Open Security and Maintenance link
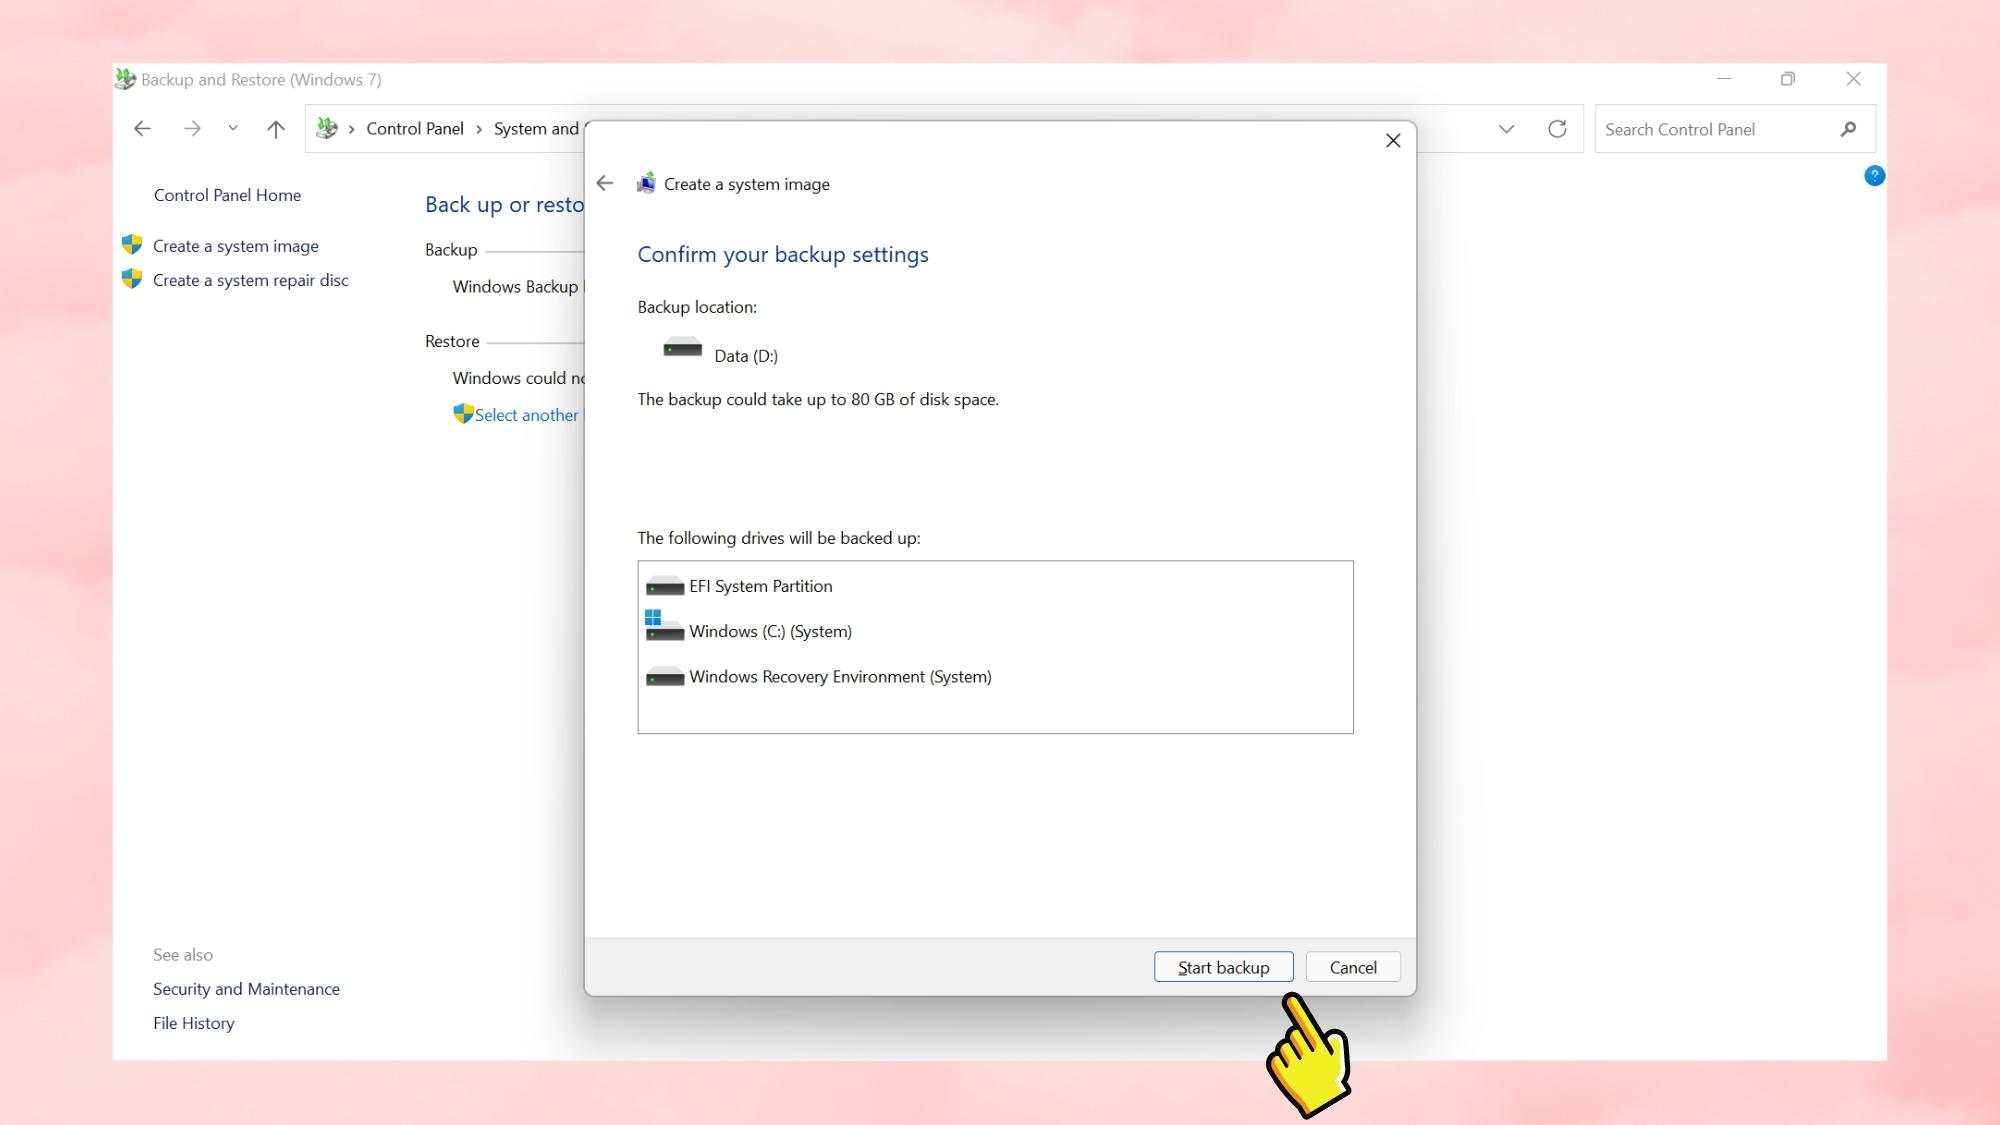 246,989
